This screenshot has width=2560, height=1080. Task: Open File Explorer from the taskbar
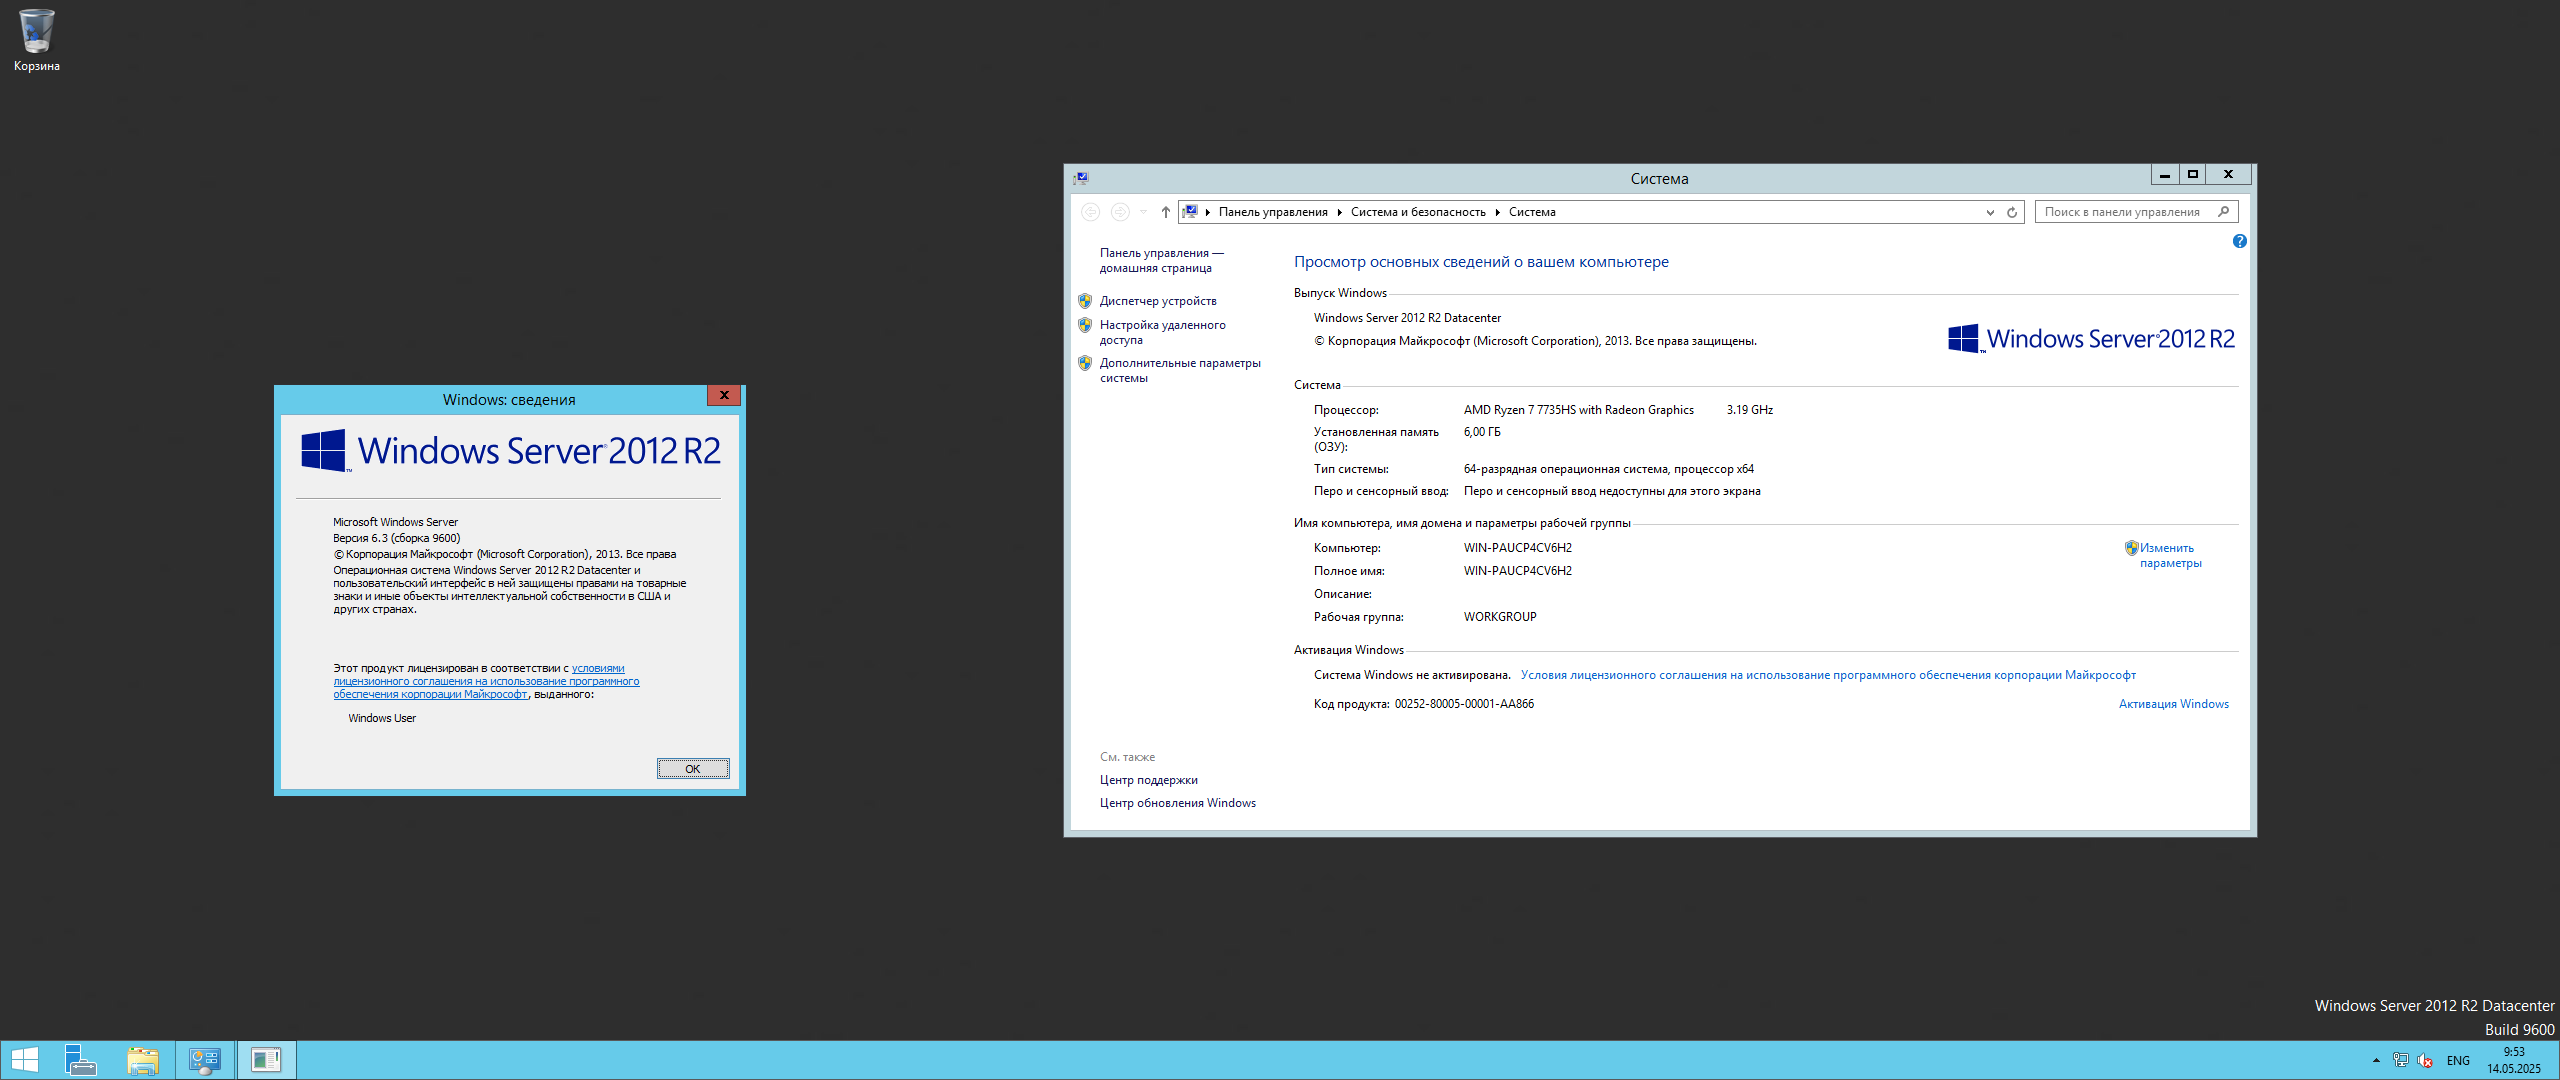tap(143, 1060)
